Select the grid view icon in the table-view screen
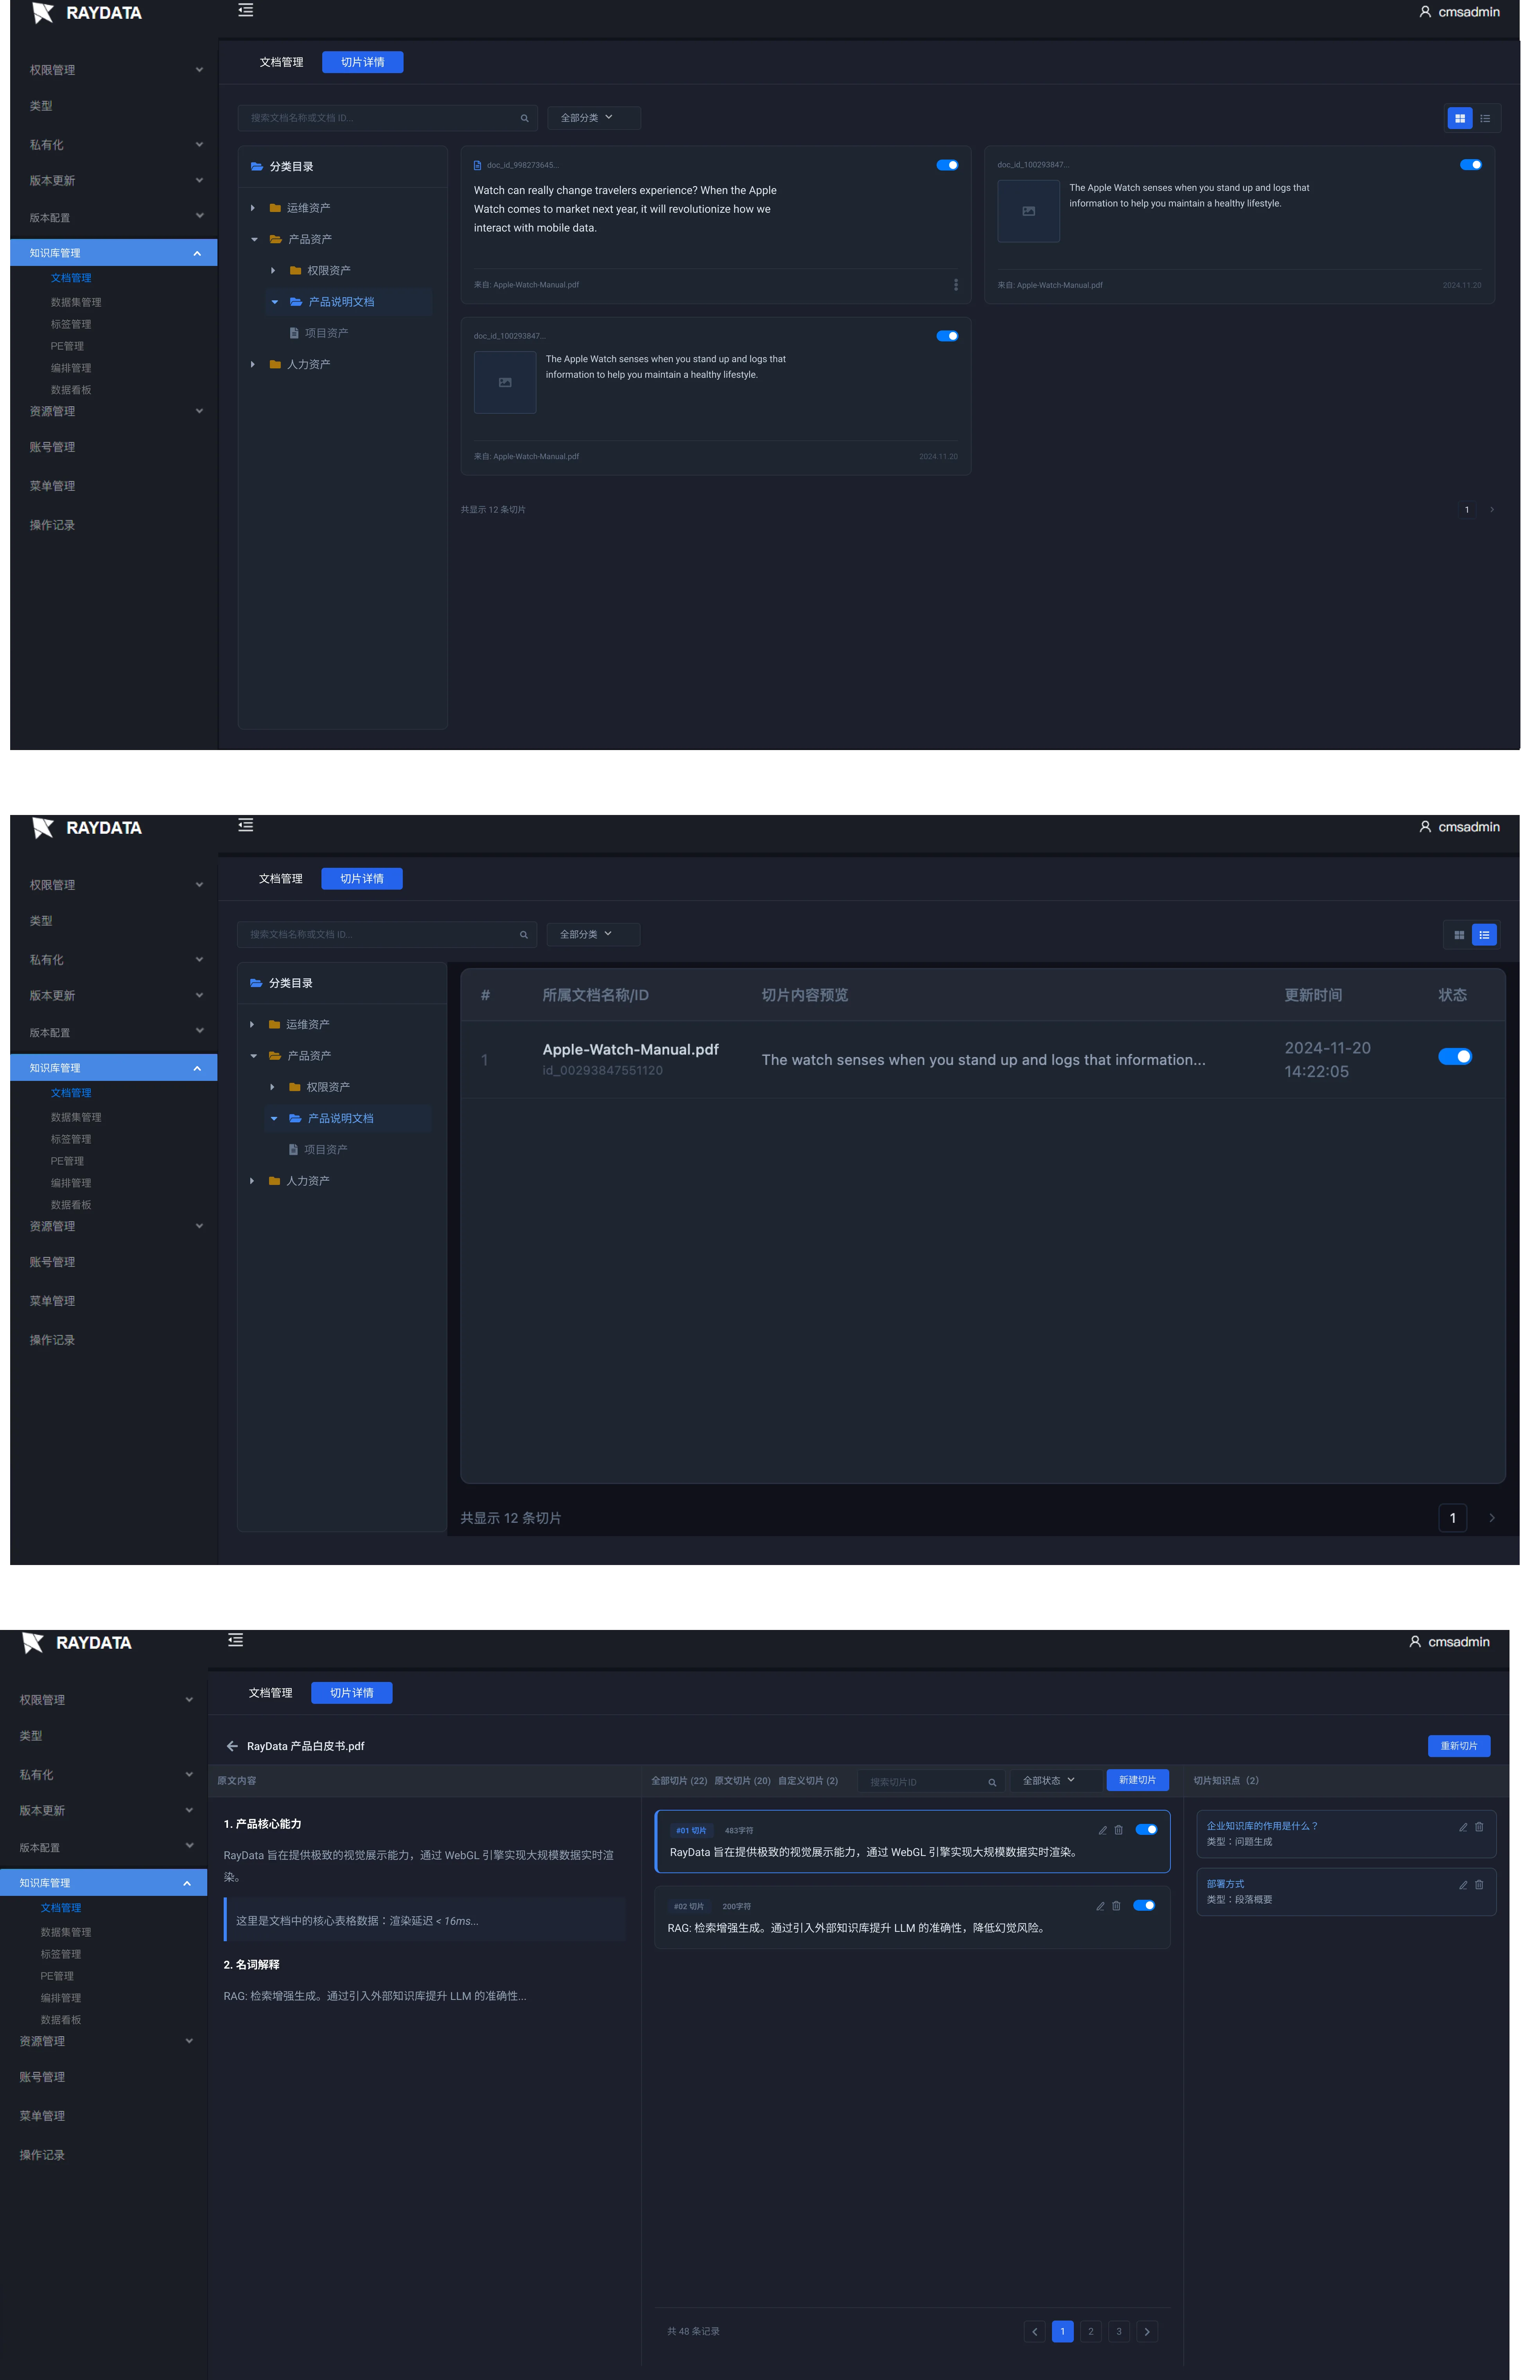Screen dimensions: 1540x2380 coord(1459,935)
